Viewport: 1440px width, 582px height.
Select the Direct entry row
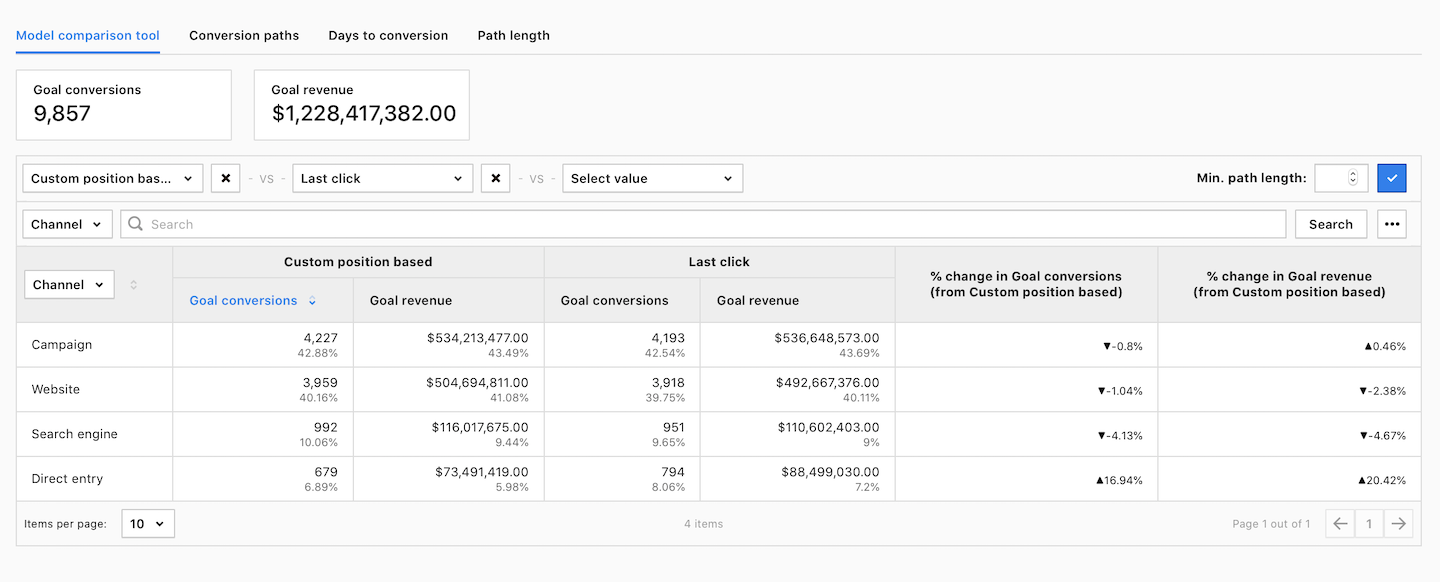(x=67, y=479)
